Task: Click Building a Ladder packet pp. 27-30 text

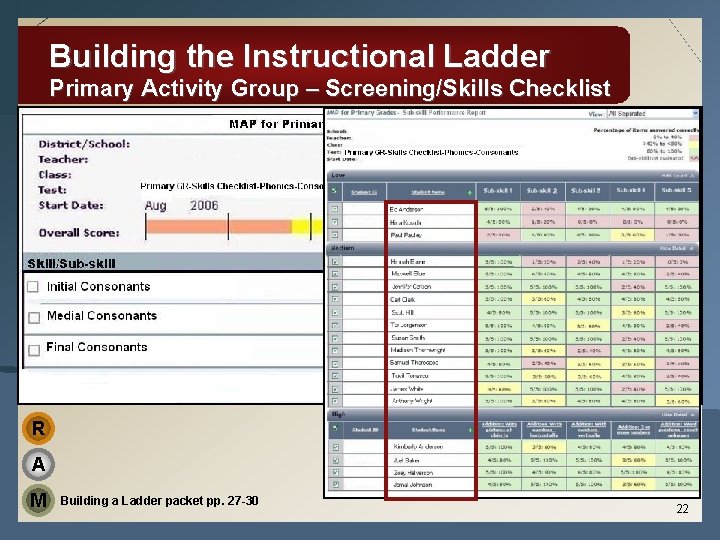Action: (159, 501)
